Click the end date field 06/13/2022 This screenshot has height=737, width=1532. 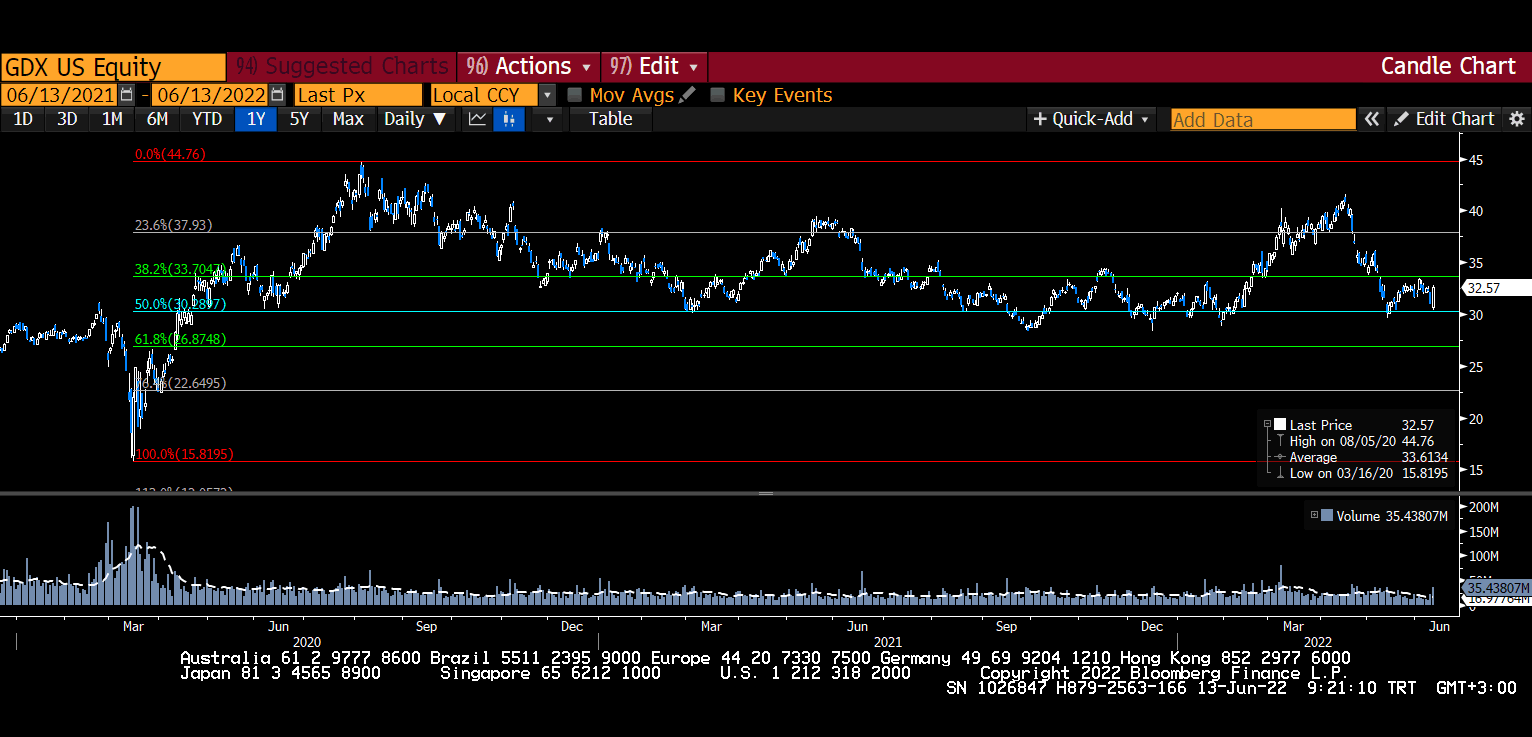[211, 95]
